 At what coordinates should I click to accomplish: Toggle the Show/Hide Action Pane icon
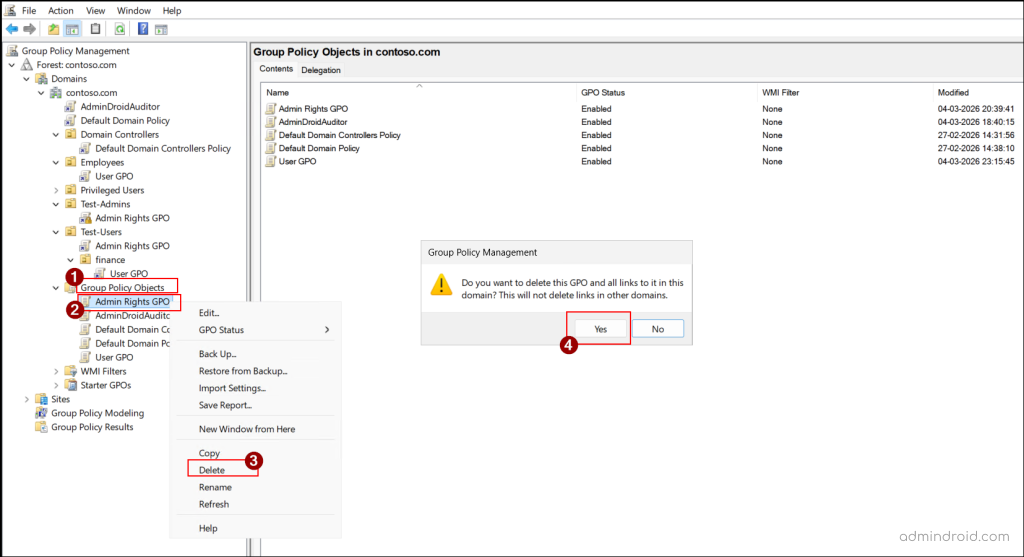click(x=161, y=29)
